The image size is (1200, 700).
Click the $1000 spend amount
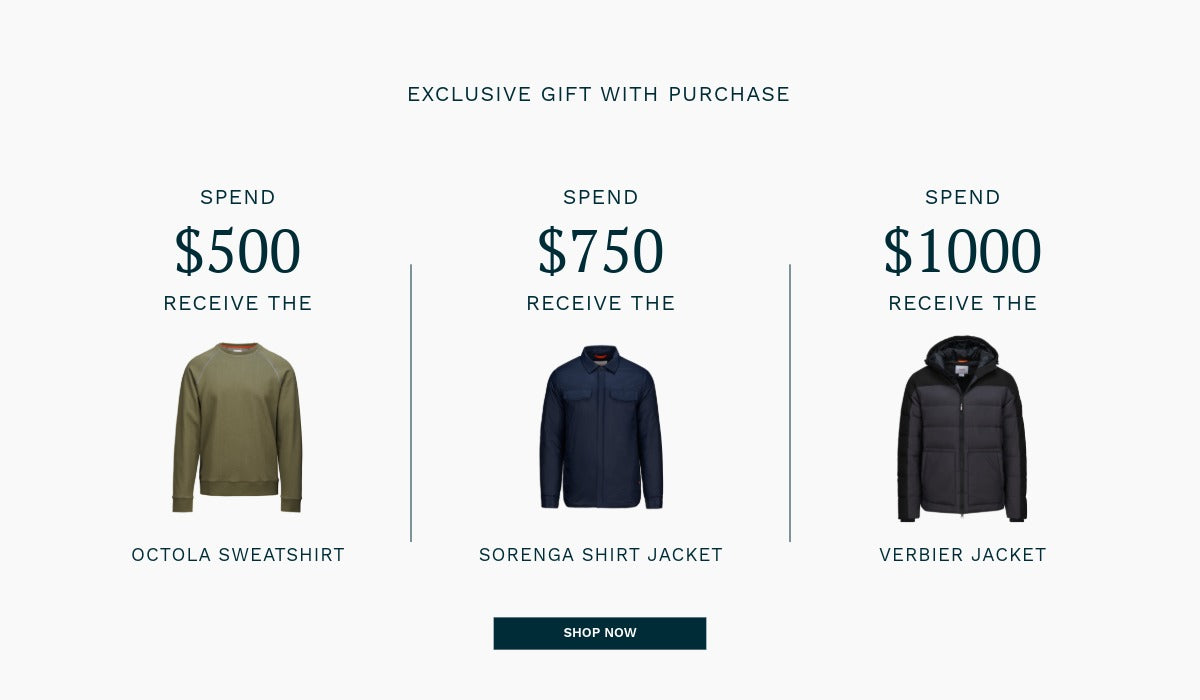click(x=962, y=251)
